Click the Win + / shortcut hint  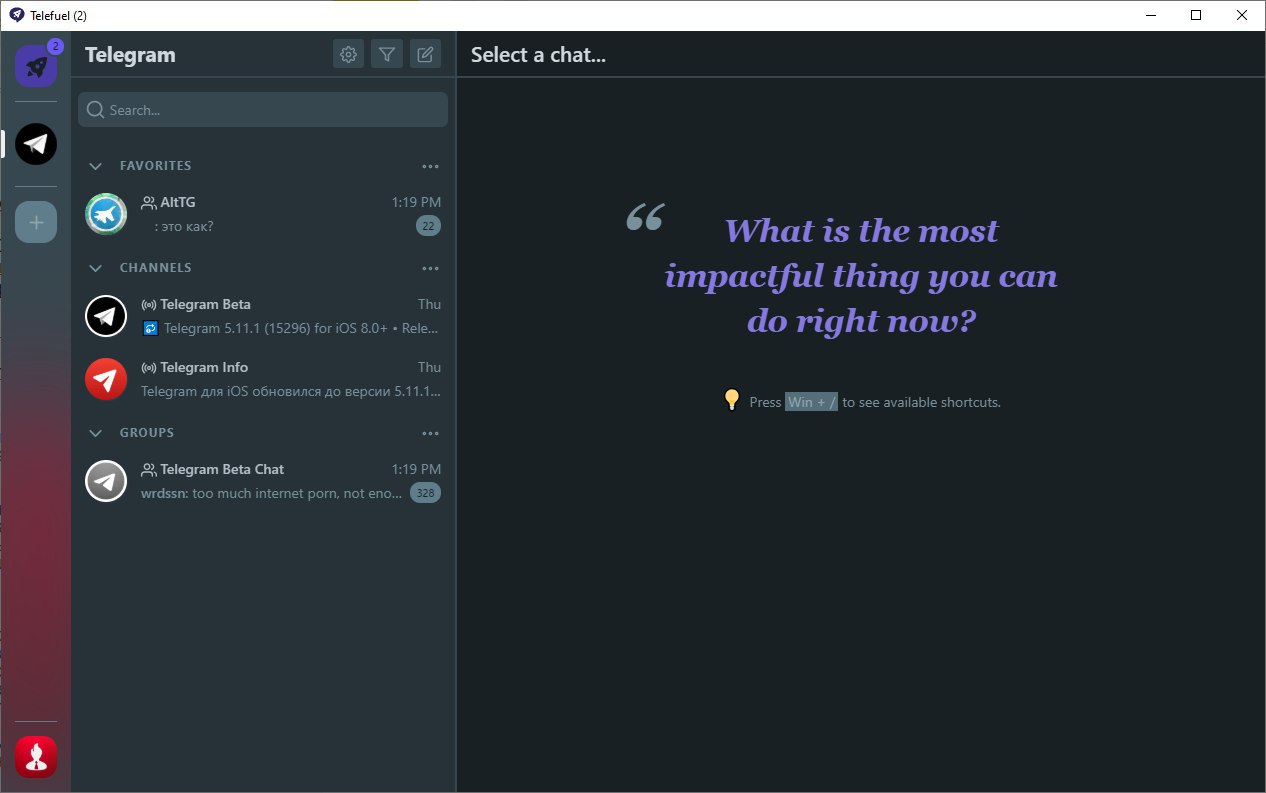click(x=811, y=402)
